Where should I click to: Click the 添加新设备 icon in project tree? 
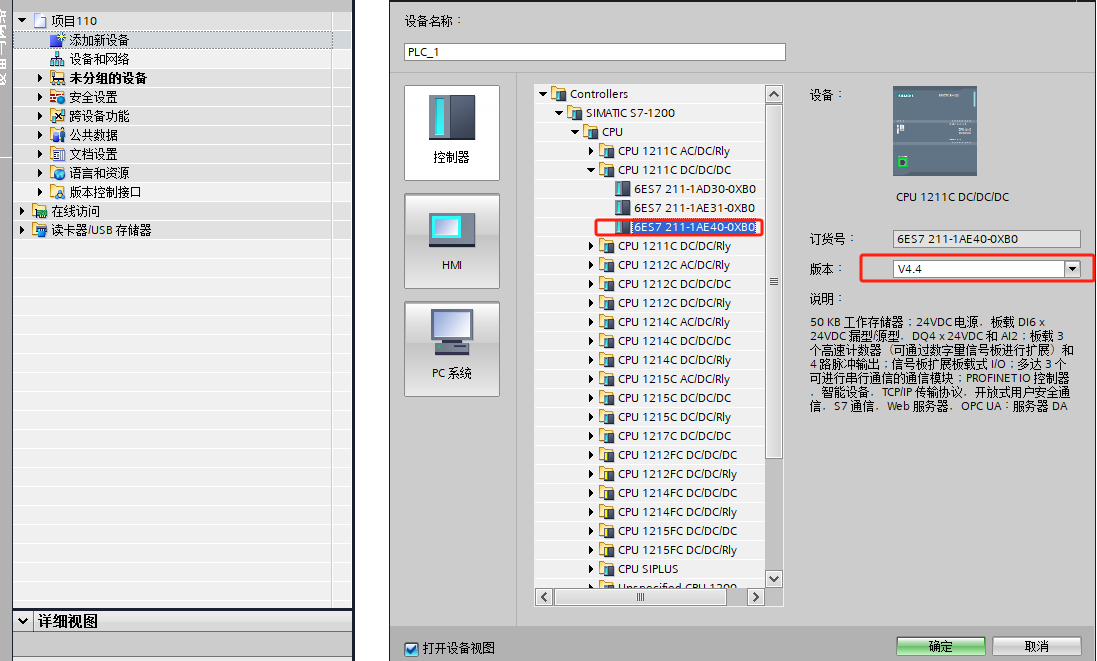pos(57,40)
